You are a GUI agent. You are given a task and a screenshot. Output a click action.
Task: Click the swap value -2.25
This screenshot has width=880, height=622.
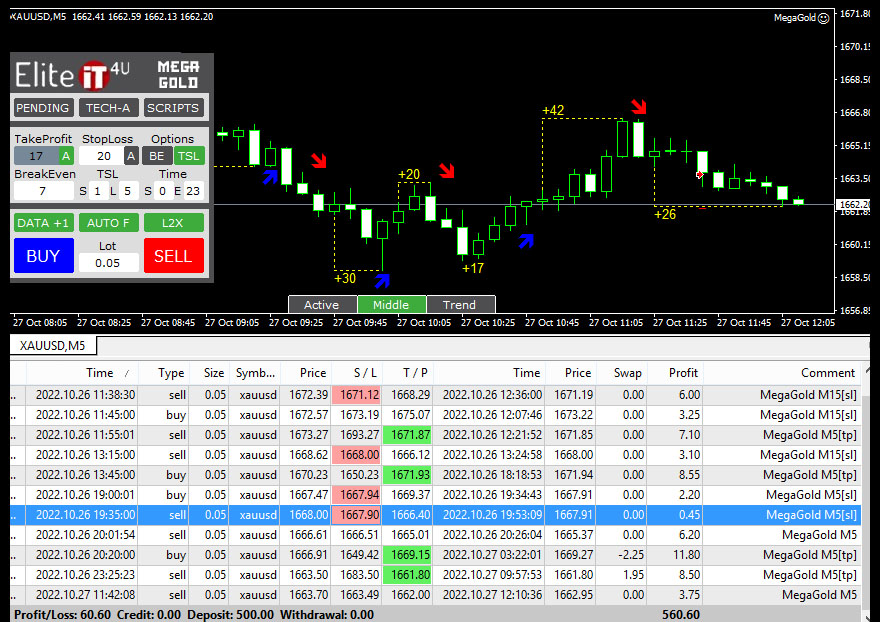(x=630, y=555)
